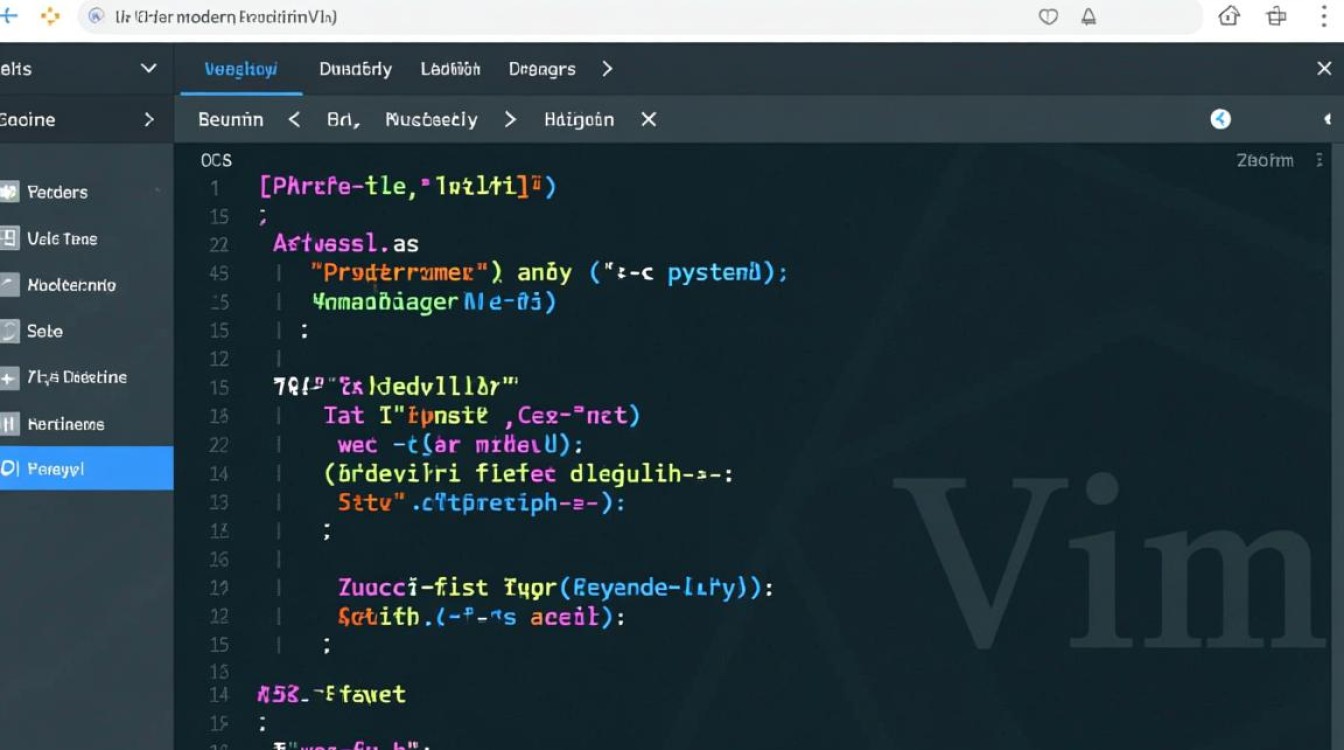The width and height of the screenshot is (1344, 750).
Task: Click the icon beside Uele Tene sidebar item
Action: tap(10, 238)
